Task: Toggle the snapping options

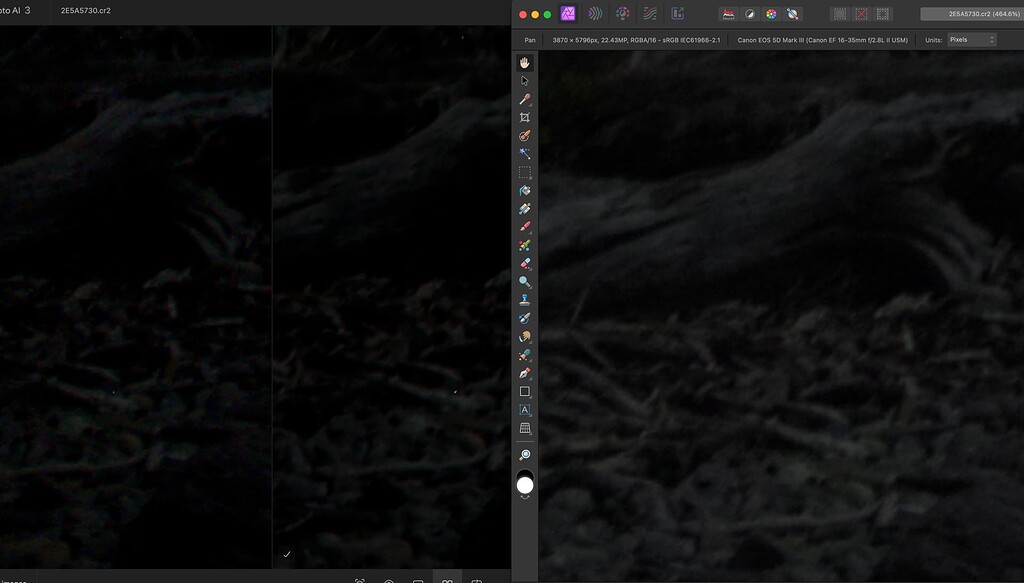Action: [838, 13]
